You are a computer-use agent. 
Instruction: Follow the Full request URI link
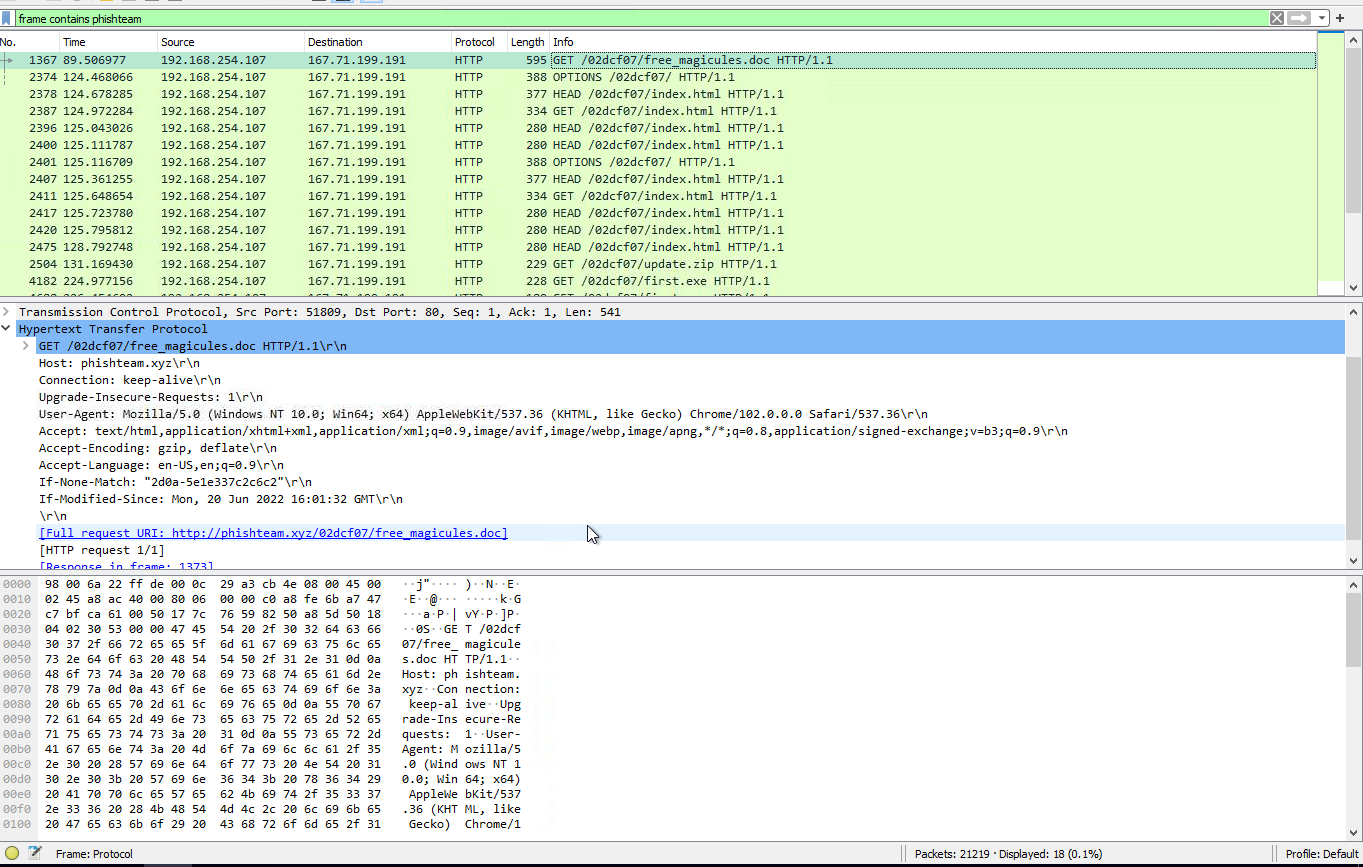(272, 532)
